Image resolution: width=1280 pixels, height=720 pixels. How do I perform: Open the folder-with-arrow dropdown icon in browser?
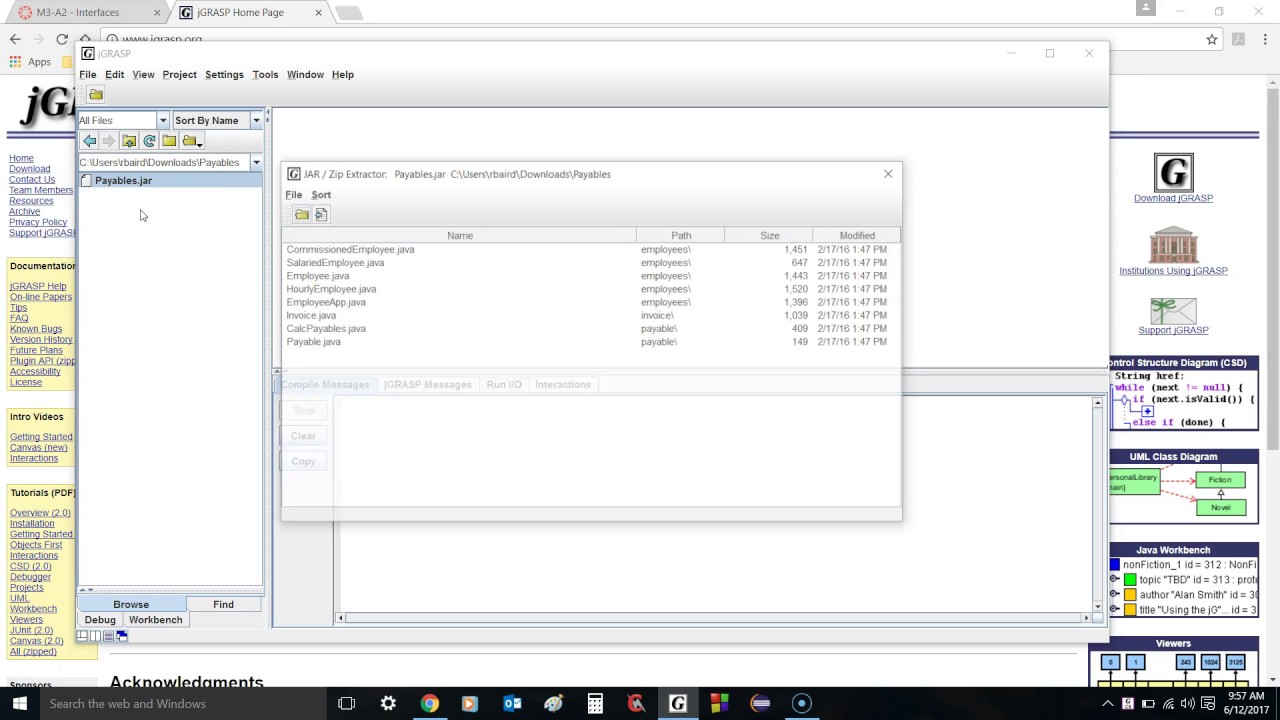point(192,141)
